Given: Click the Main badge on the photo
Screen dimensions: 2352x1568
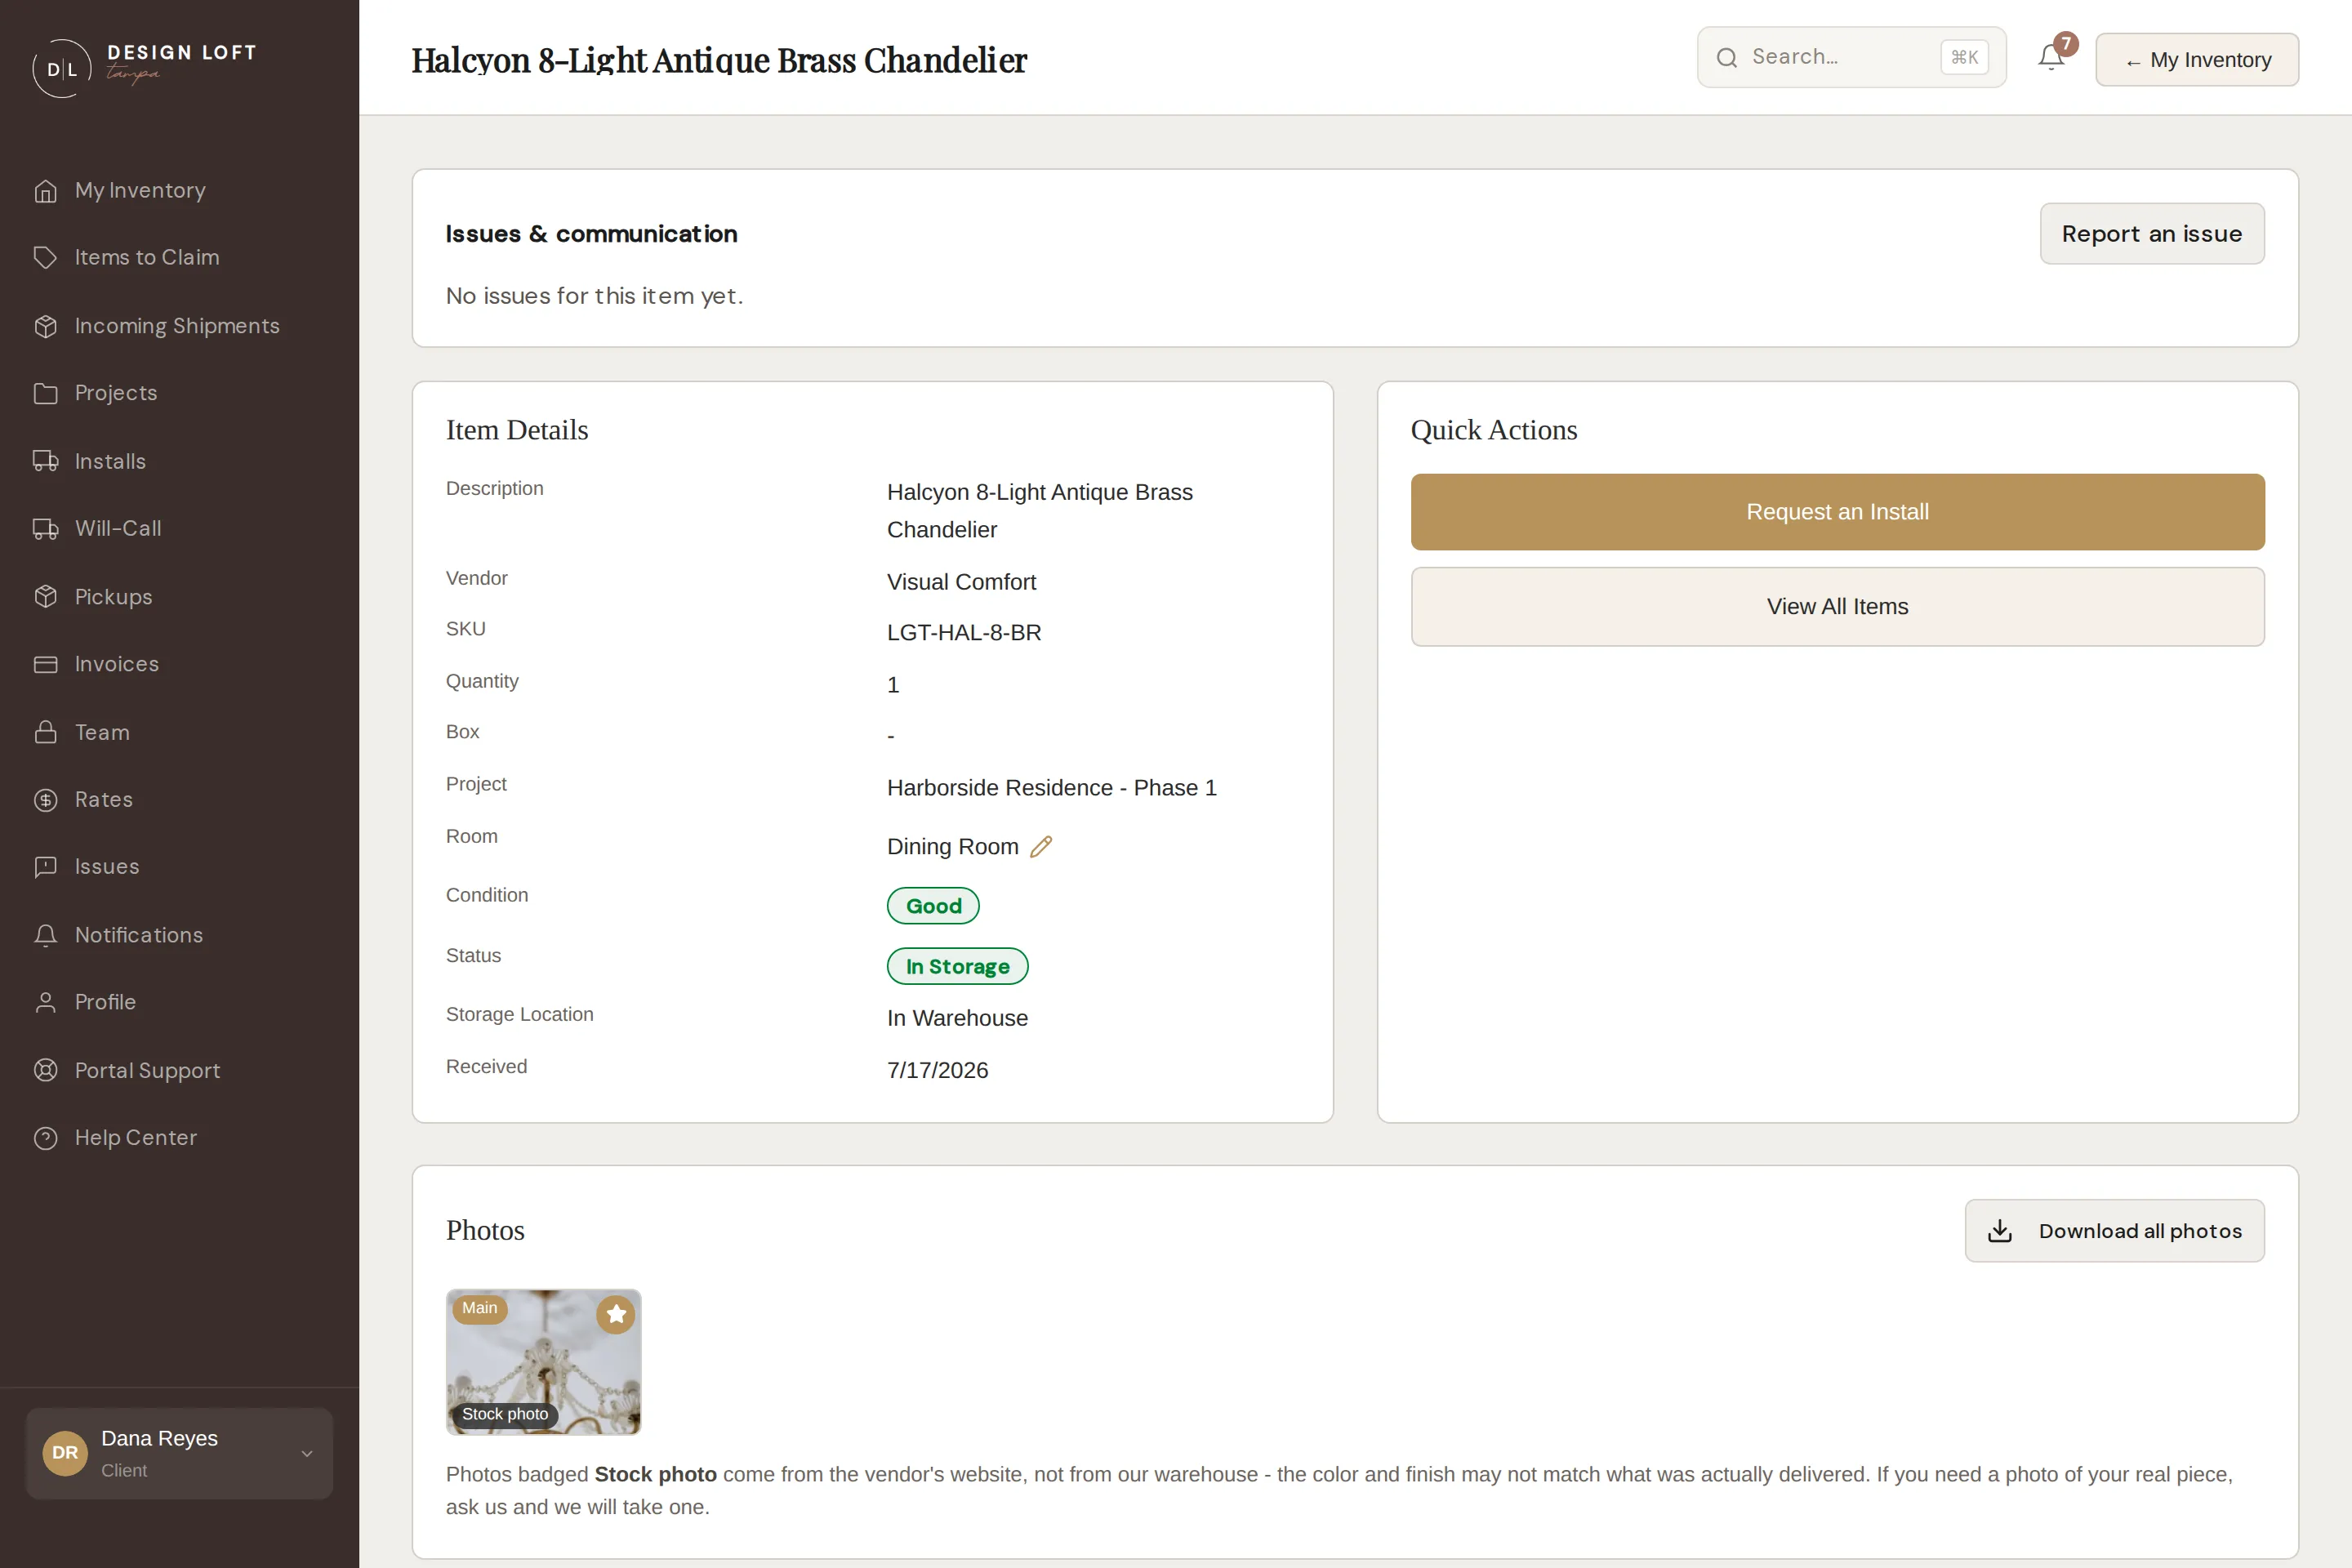Looking at the screenshot, I should (x=479, y=1308).
